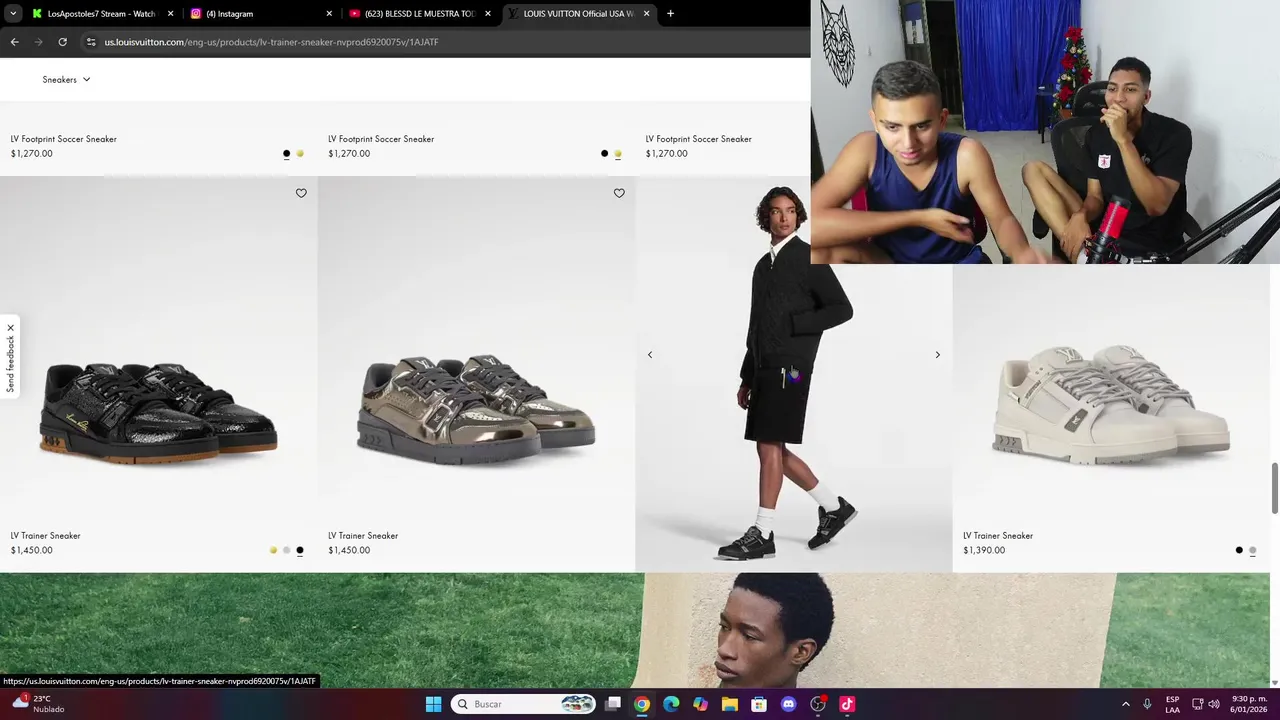1280x720 pixels.
Task: Click the microphone icon in system tray
Action: (1147, 704)
